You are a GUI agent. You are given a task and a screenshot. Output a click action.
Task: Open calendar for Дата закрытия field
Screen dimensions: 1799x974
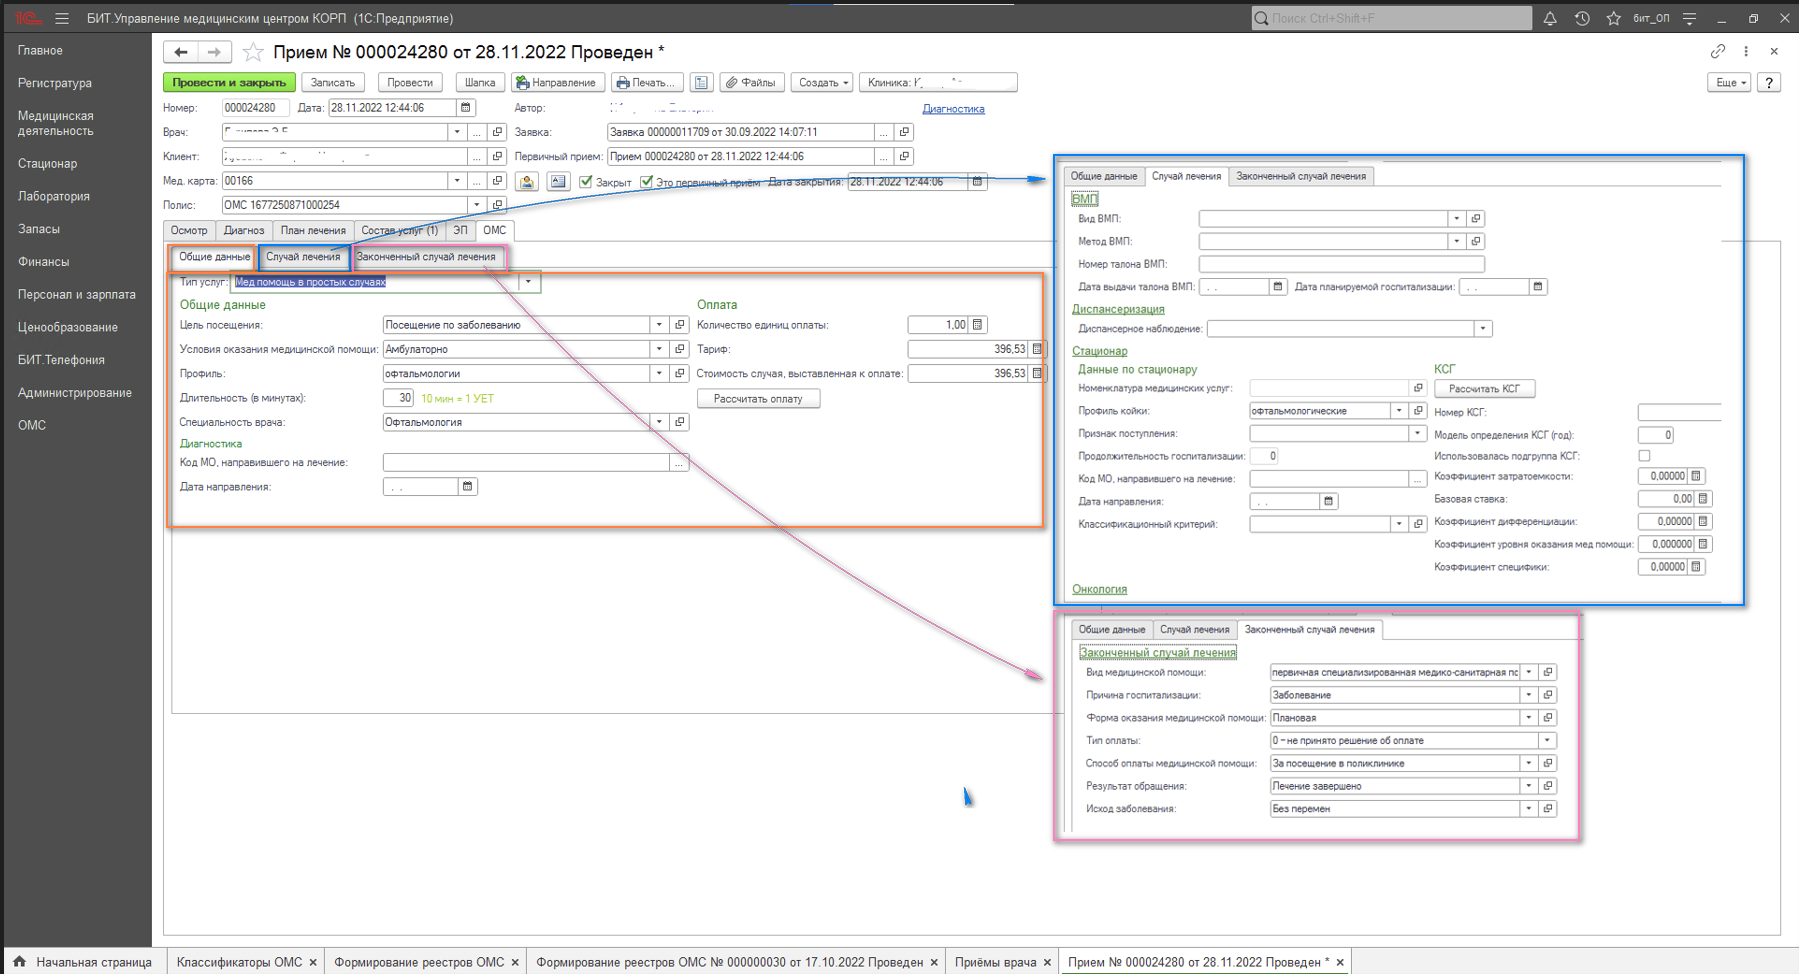pyautogui.click(x=977, y=181)
